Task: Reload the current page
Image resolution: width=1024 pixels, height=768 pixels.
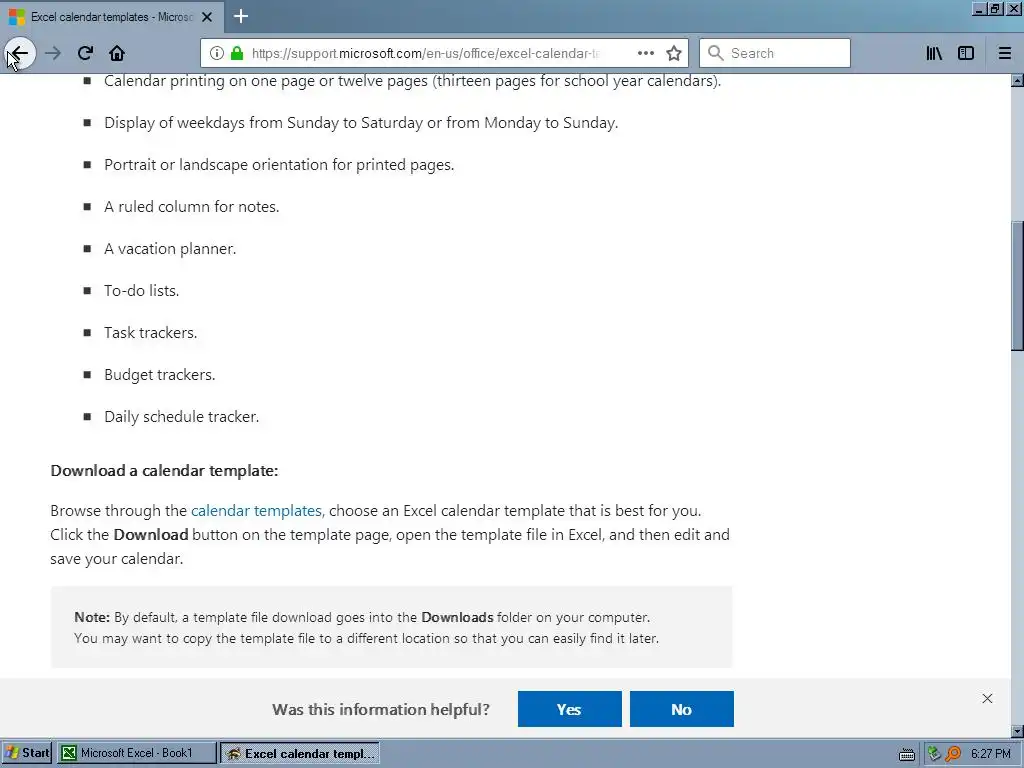Action: [85, 53]
